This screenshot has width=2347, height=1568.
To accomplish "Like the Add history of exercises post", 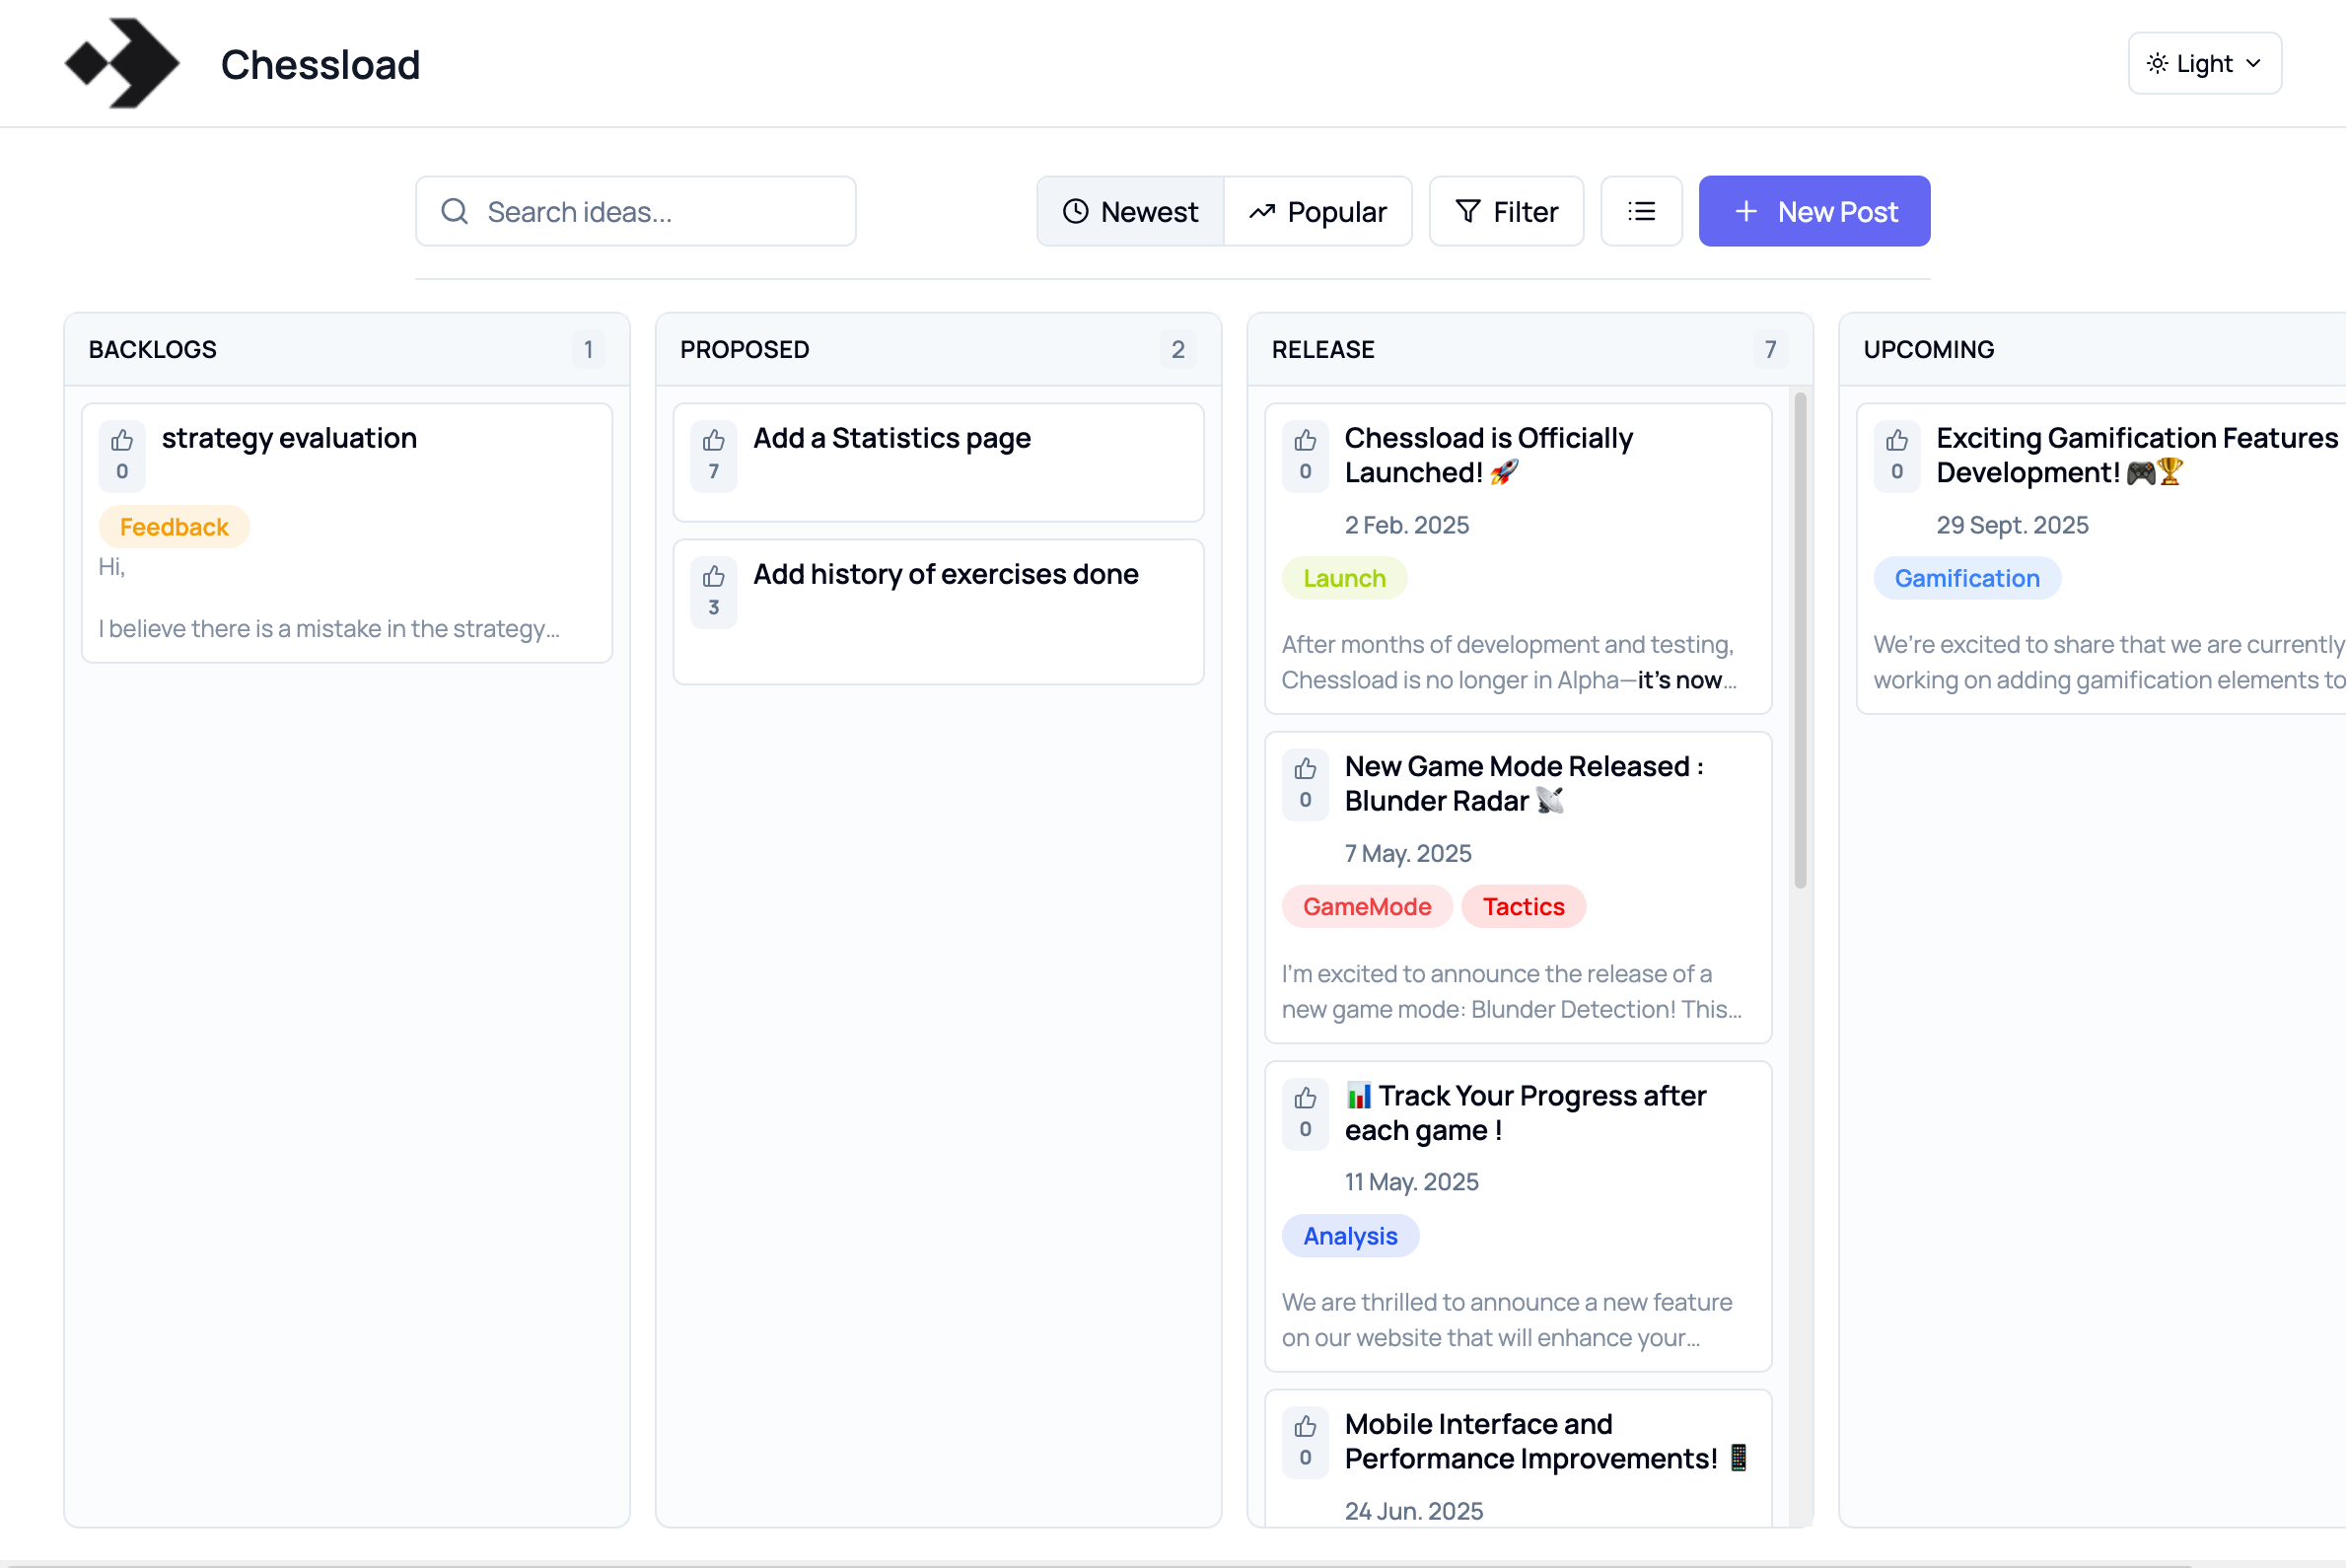I will (x=713, y=591).
